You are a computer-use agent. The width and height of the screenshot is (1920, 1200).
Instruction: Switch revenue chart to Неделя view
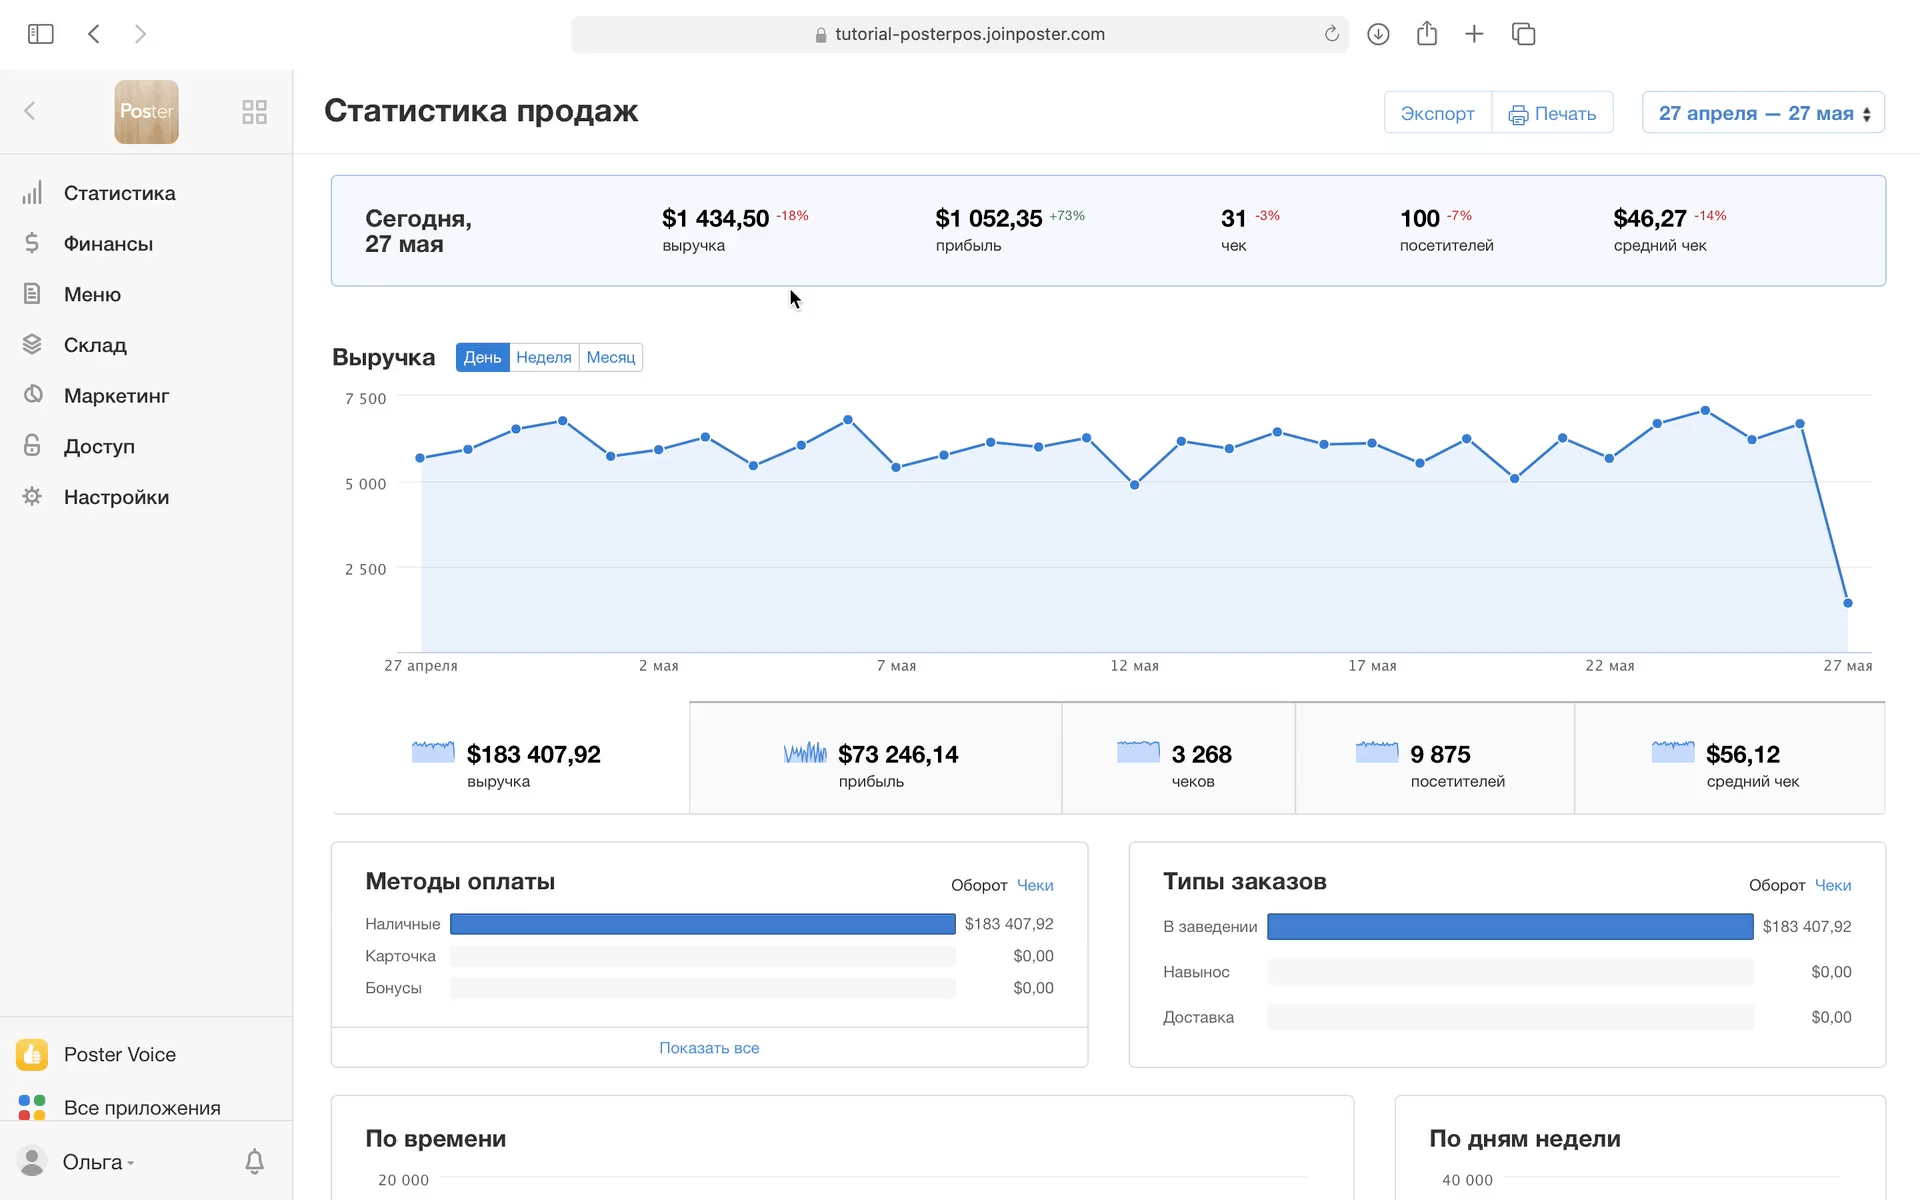tap(543, 357)
